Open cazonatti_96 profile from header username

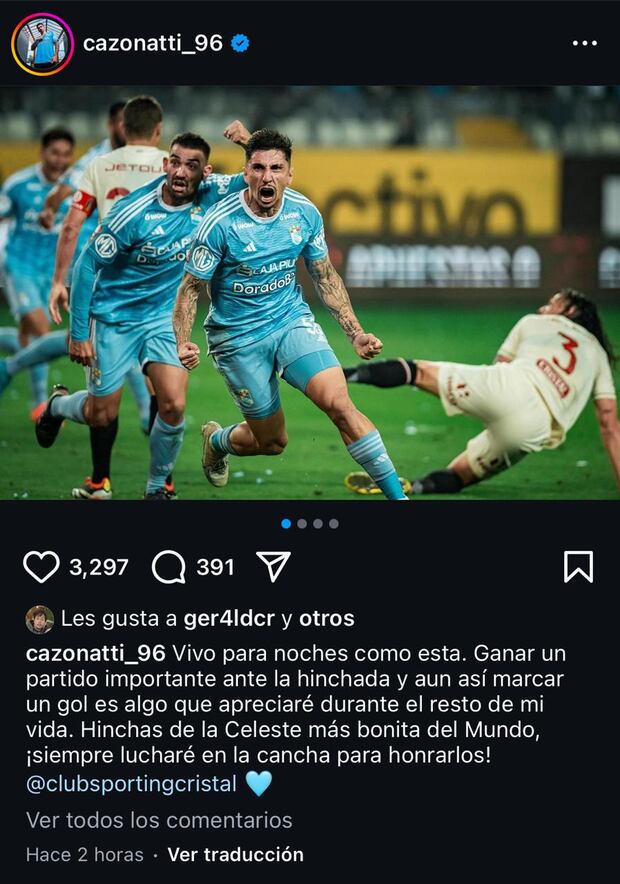click(153, 43)
